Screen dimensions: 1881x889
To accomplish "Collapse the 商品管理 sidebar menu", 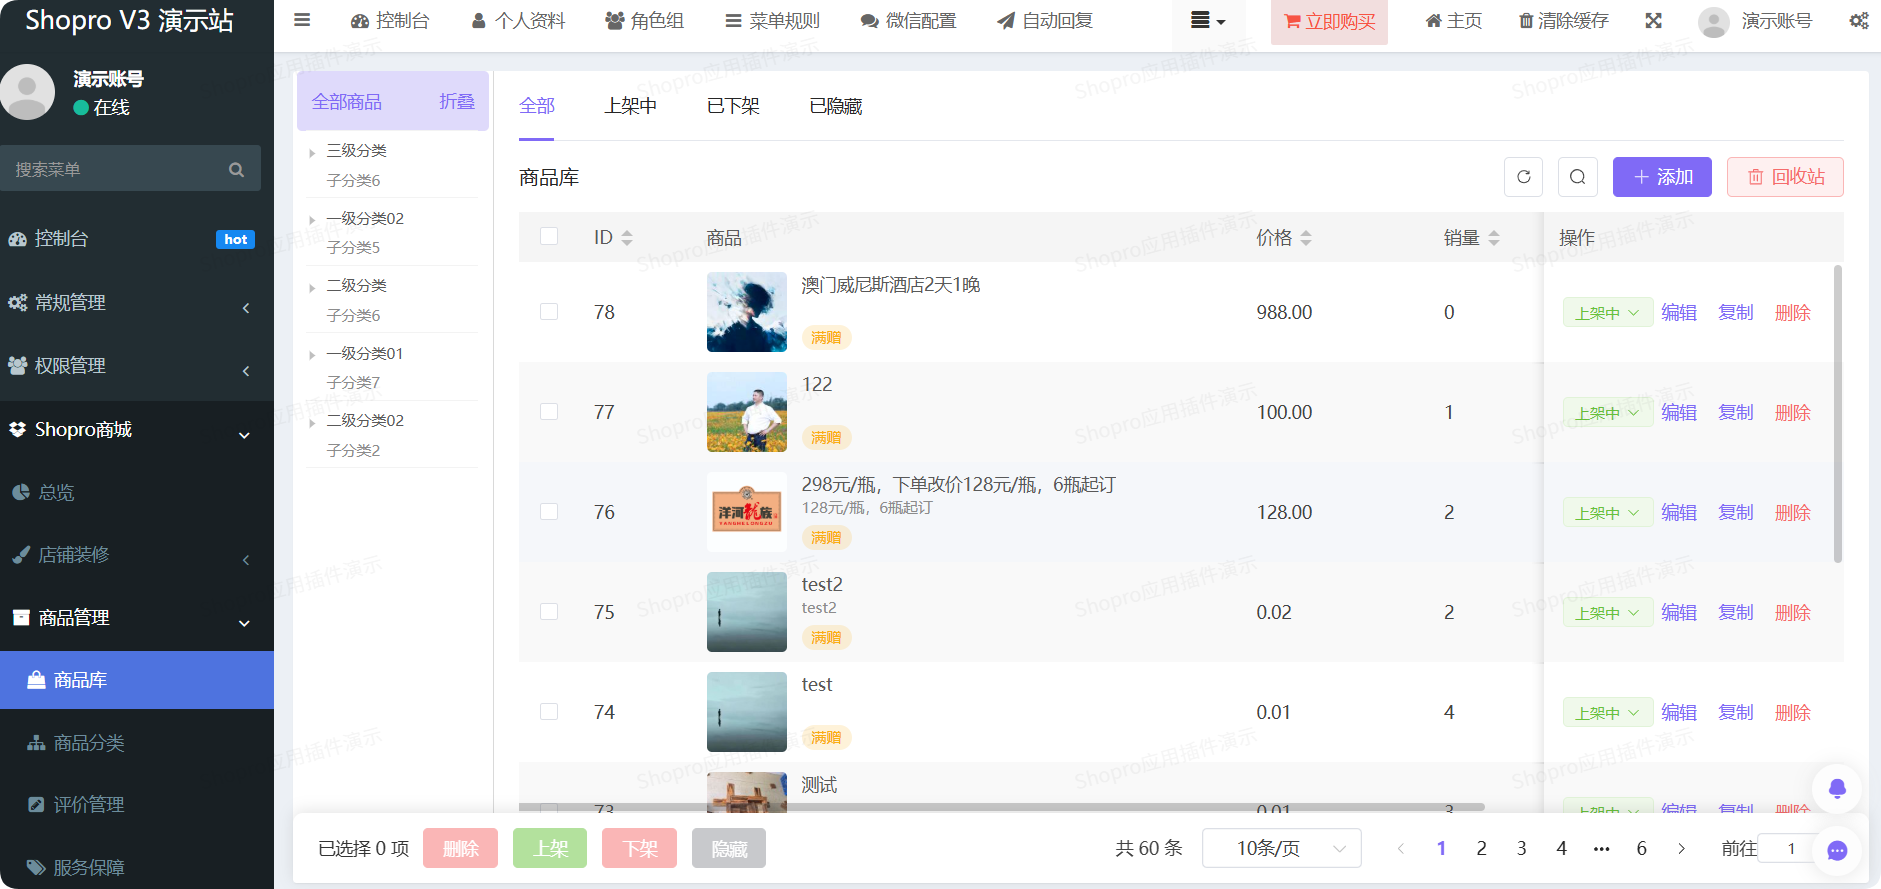I will (x=137, y=618).
